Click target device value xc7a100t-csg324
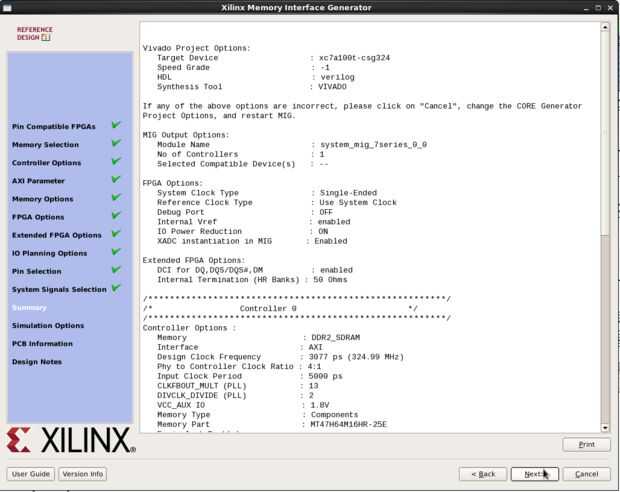This screenshot has width=620, height=492. click(355, 58)
